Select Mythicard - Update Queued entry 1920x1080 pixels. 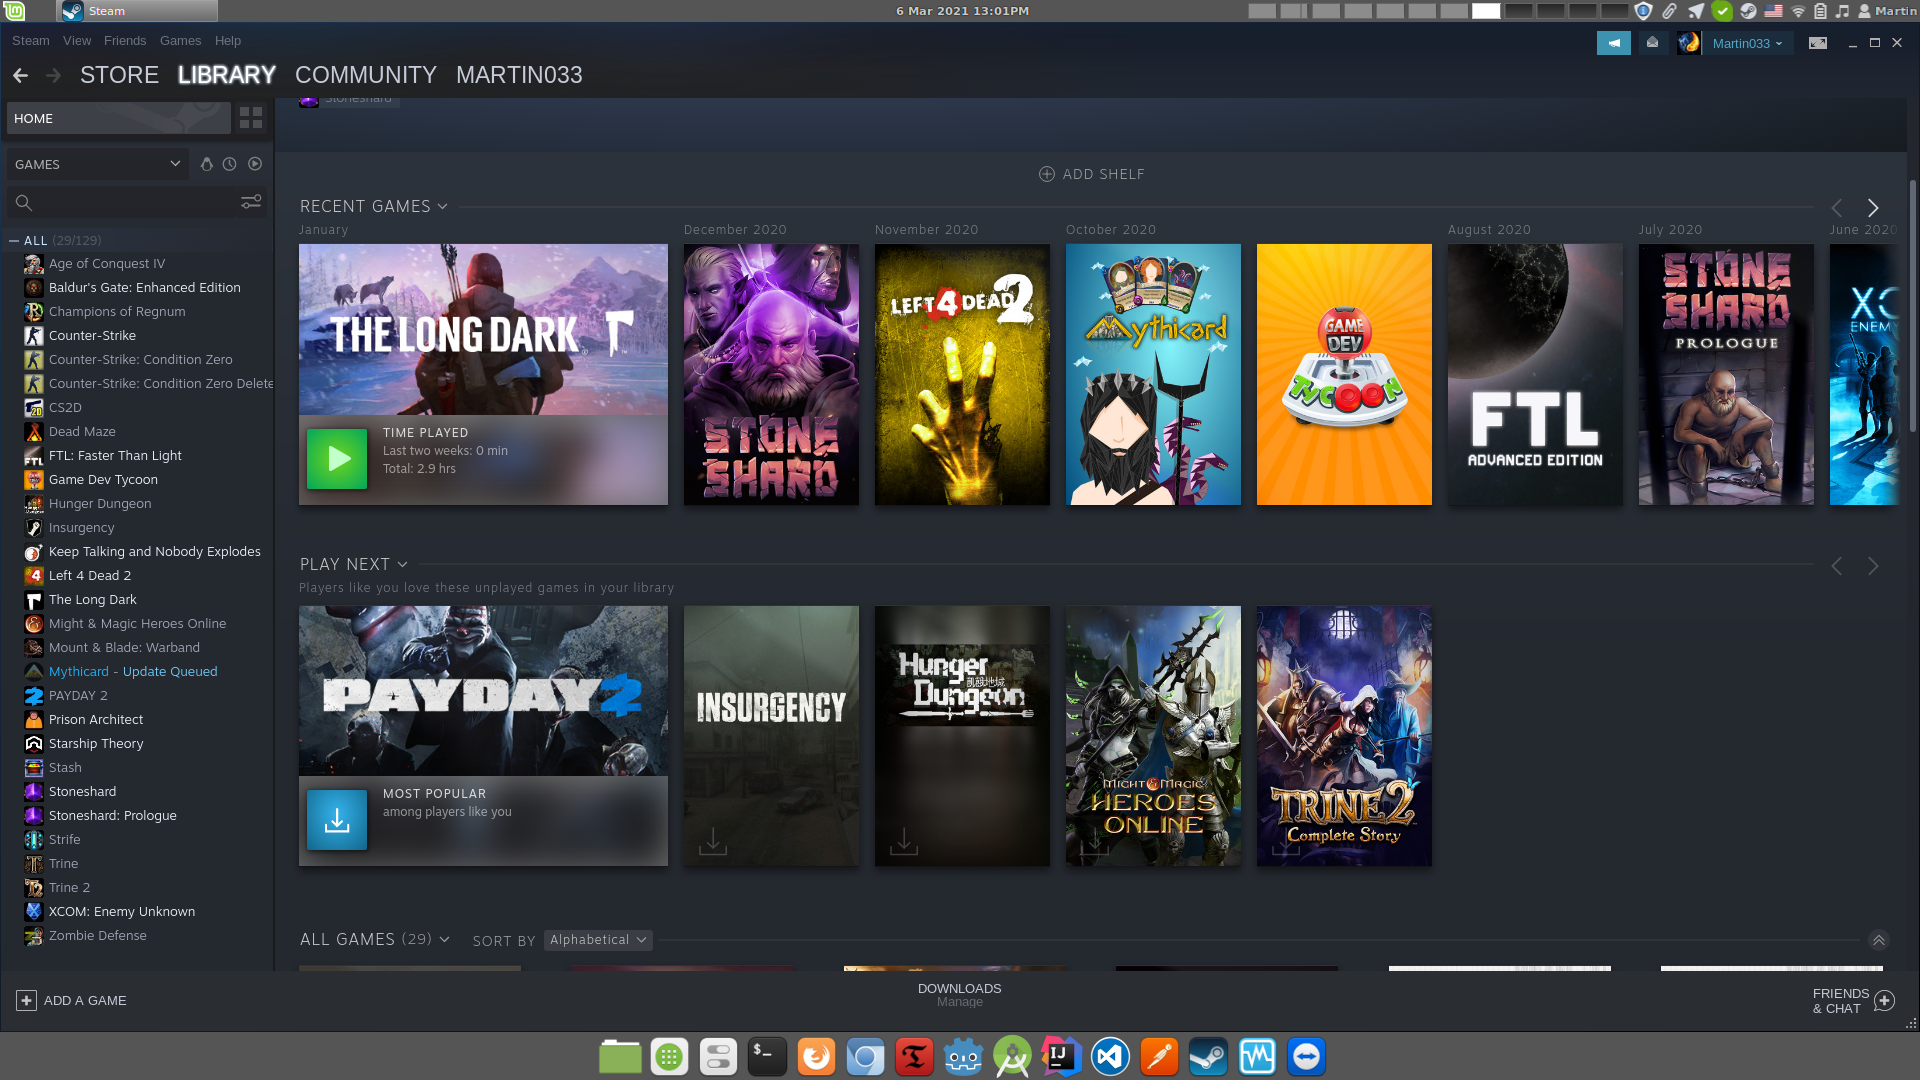coord(133,672)
